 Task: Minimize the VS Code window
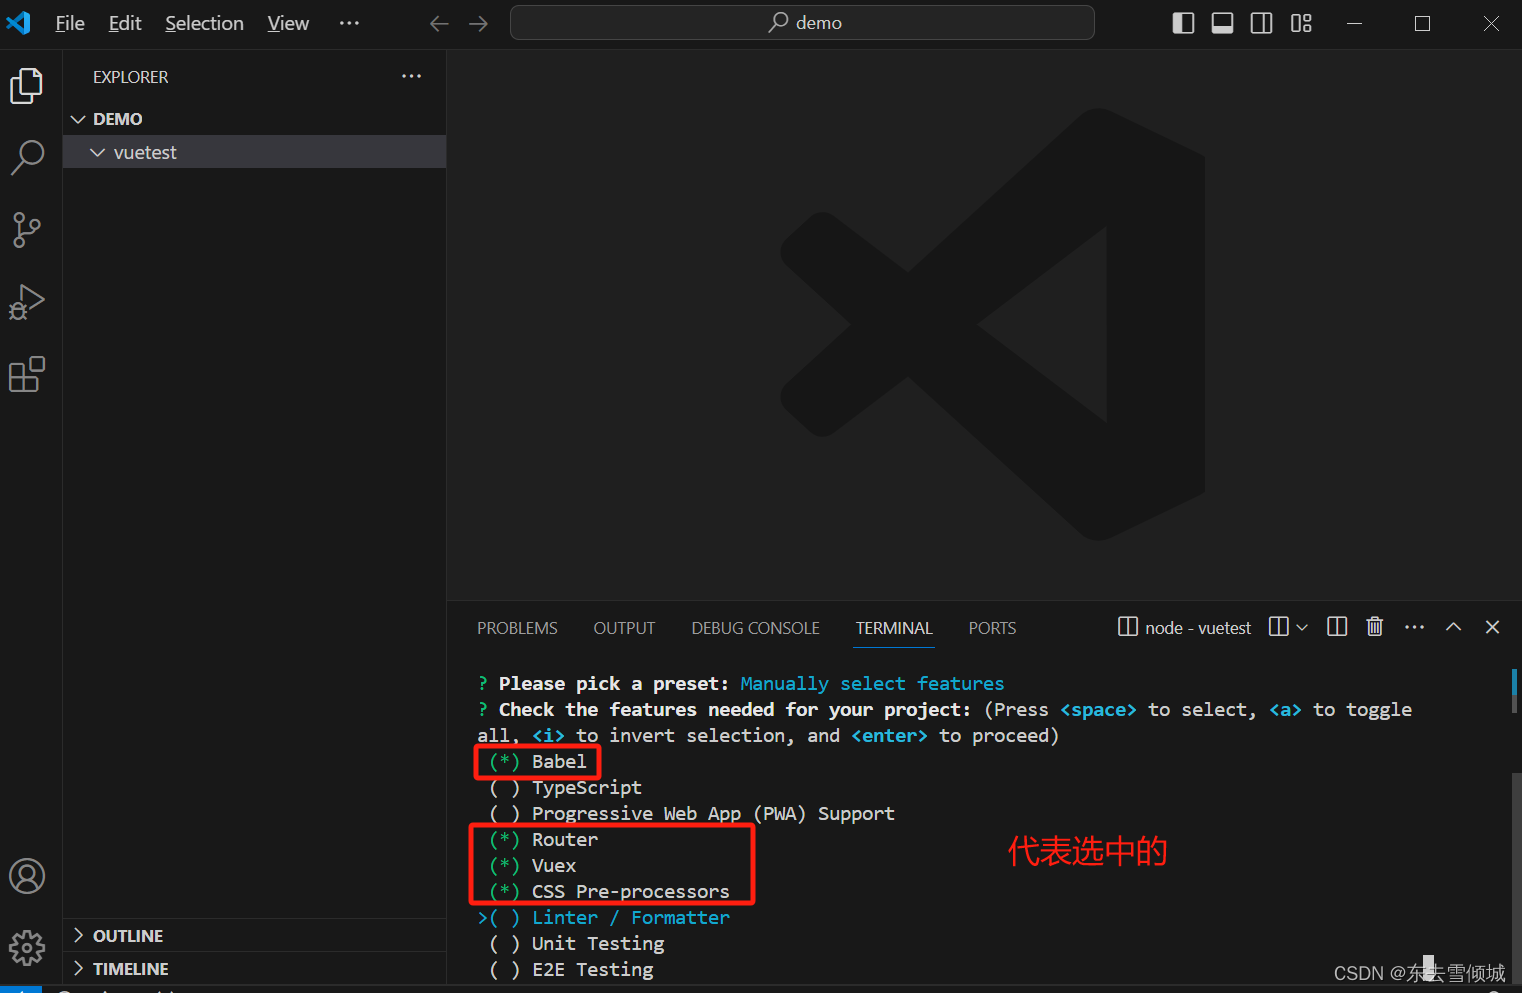point(1355,23)
